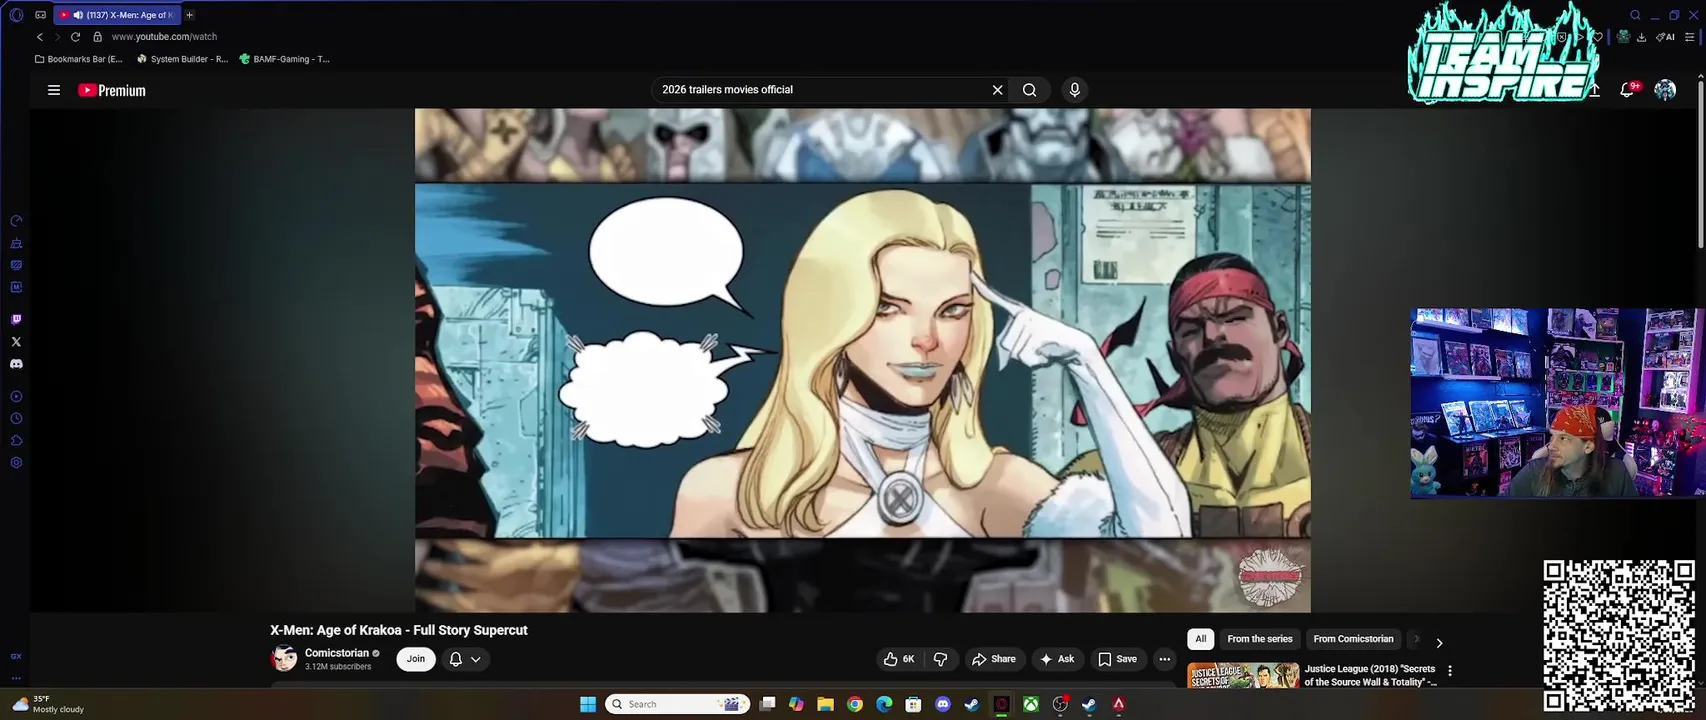Search YouTube with your voice
Screen dimensions: 1706x720
click(x=1075, y=90)
